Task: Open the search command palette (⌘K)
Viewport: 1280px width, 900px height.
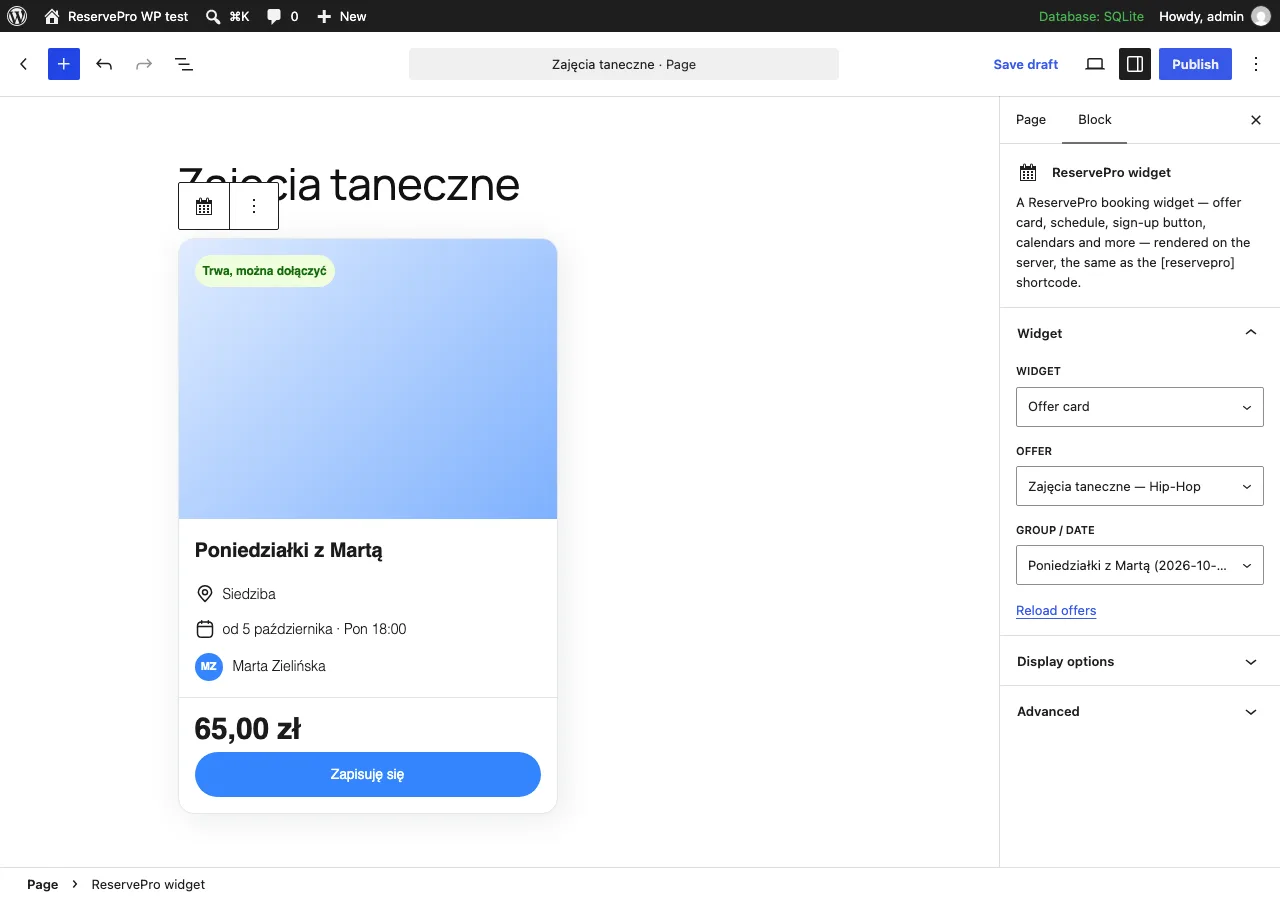Action: [227, 16]
